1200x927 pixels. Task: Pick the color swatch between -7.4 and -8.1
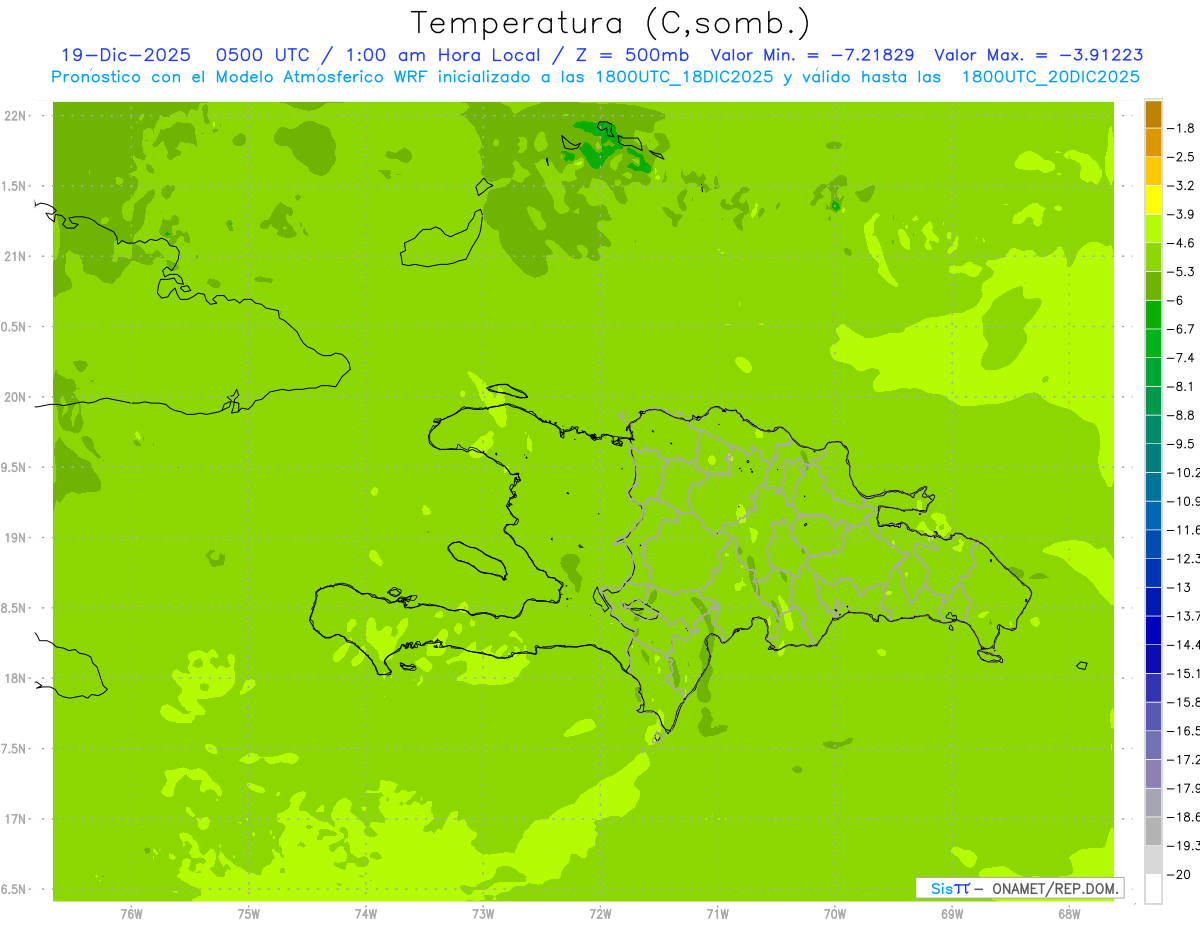(x=1153, y=372)
